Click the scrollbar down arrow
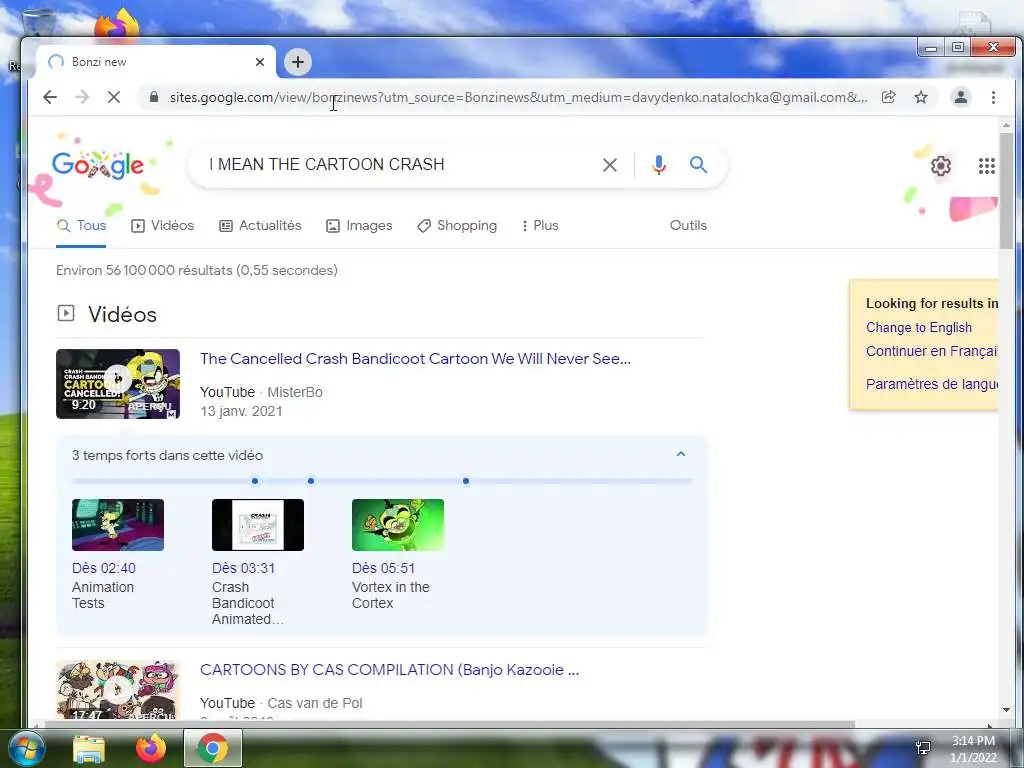 point(1006,710)
